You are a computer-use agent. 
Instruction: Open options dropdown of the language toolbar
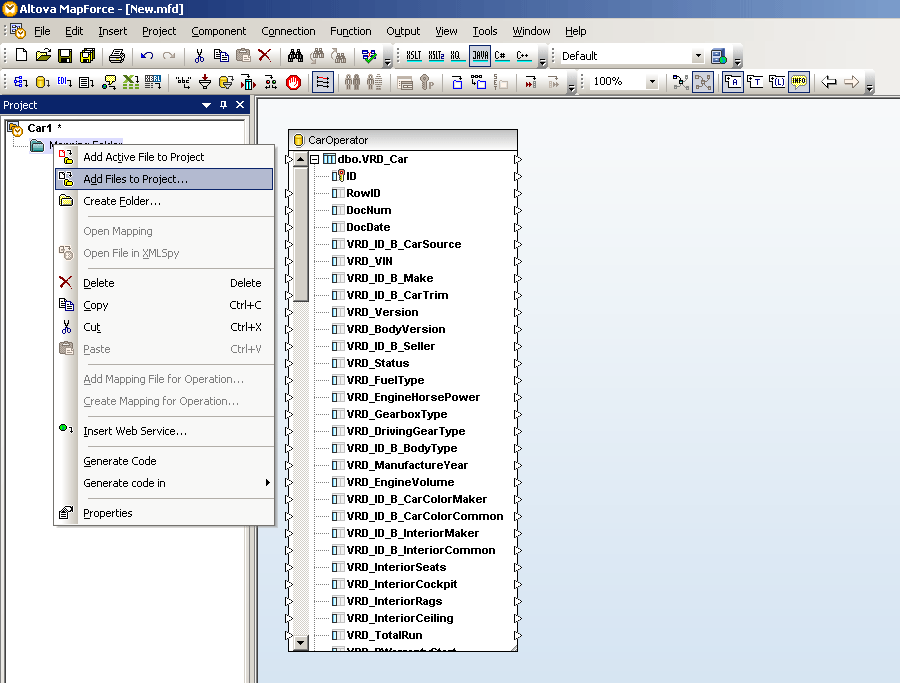[x=542, y=61]
